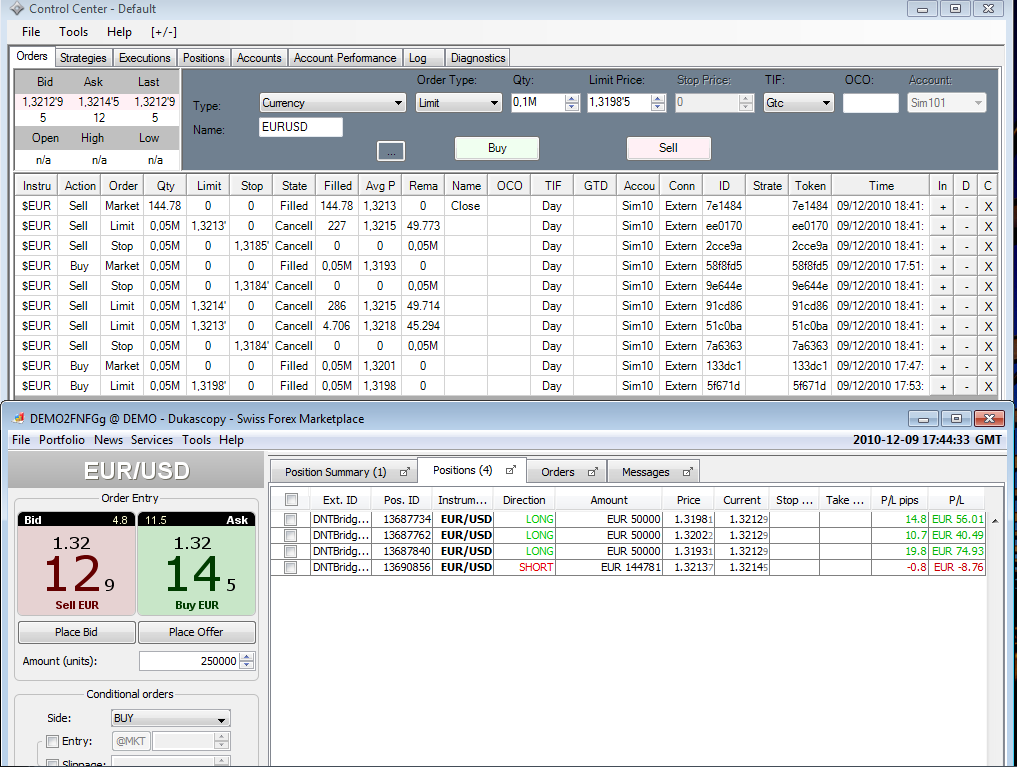Tick the select-all checkbox in the Positions header
The image size is (1017, 767).
click(291, 499)
